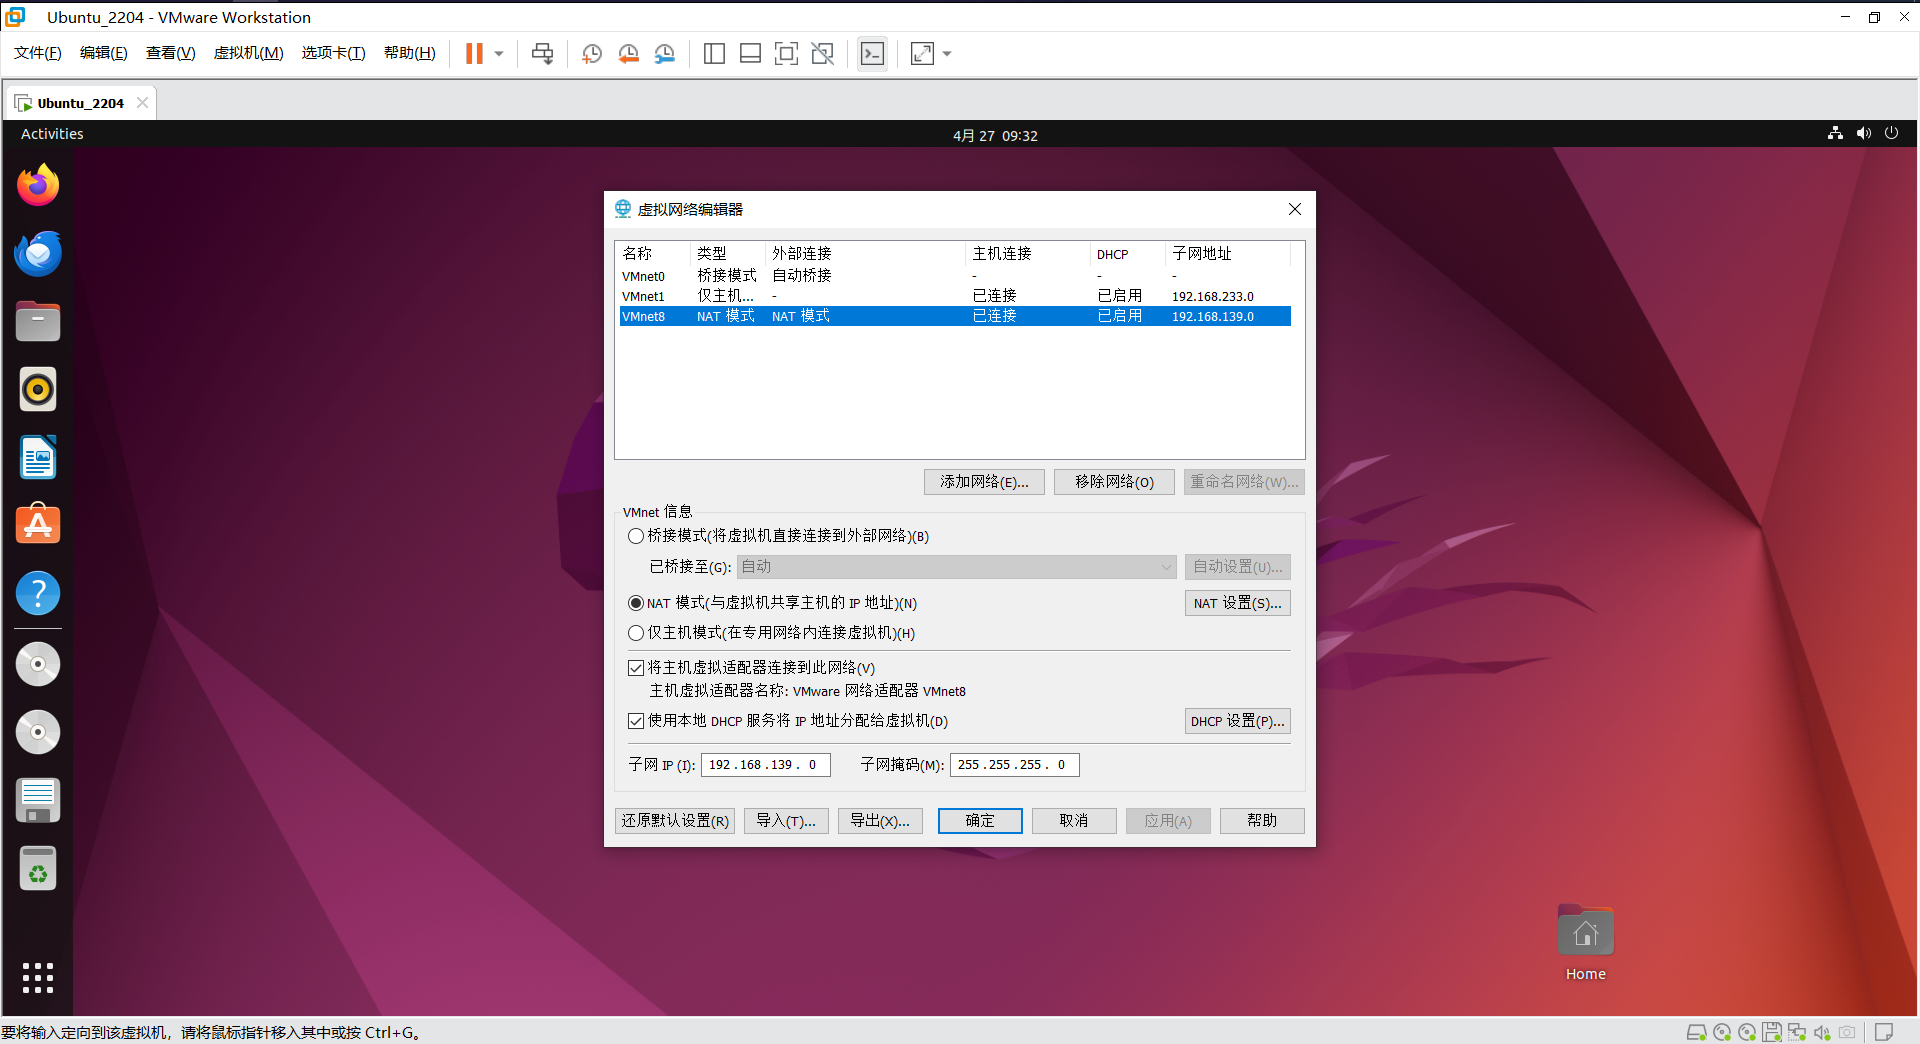This screenshot has width=1920, height=1044.
Task: Open the 文件(F) menu
Action: pos(38,53)
